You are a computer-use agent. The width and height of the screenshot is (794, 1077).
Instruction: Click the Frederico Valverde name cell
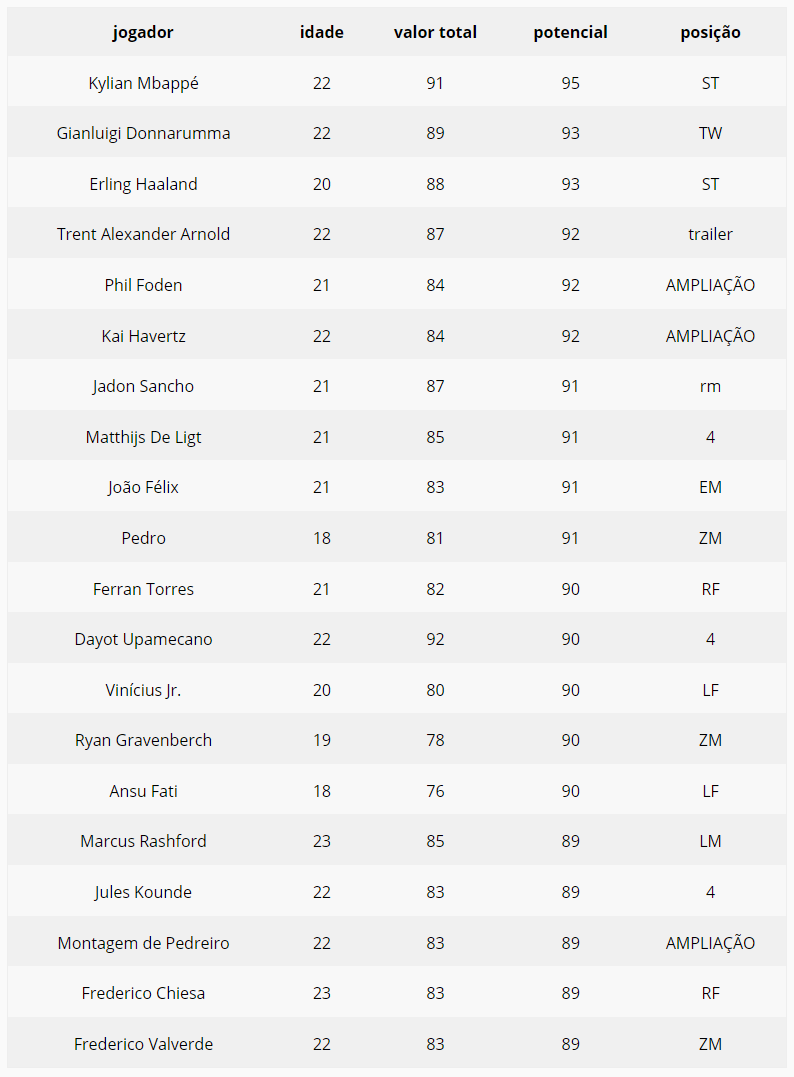click(x=143, y=1044)
